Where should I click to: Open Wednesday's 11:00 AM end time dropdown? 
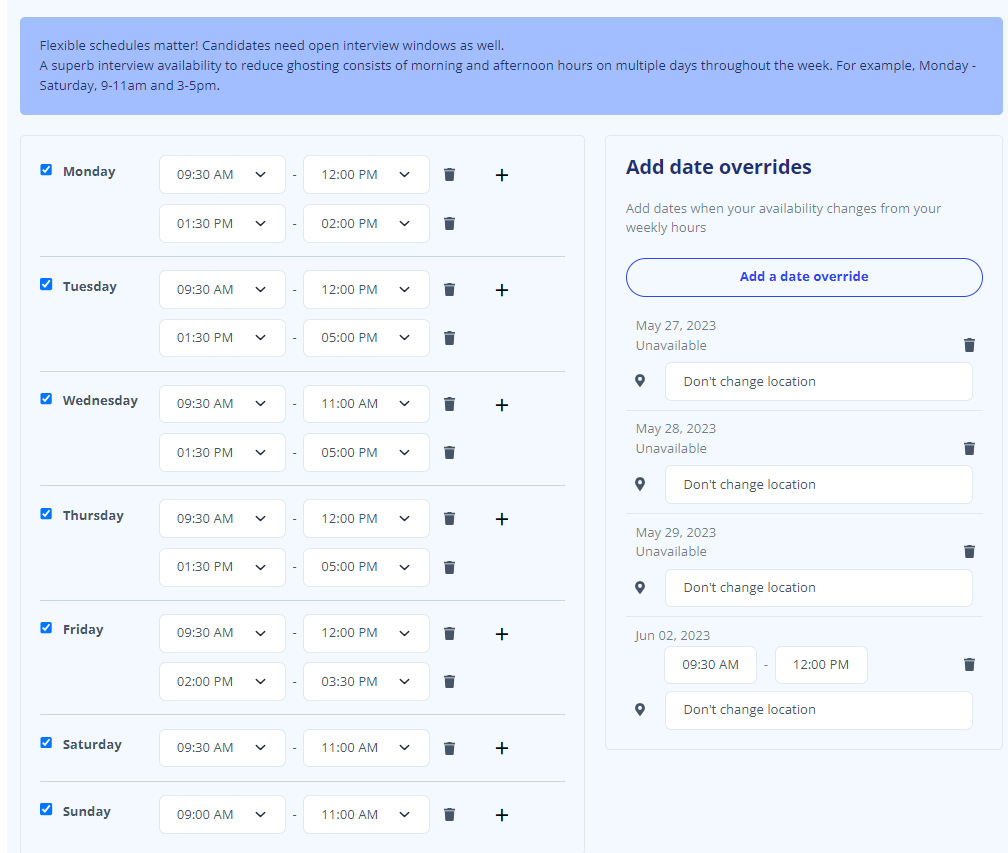pos(366,403)
